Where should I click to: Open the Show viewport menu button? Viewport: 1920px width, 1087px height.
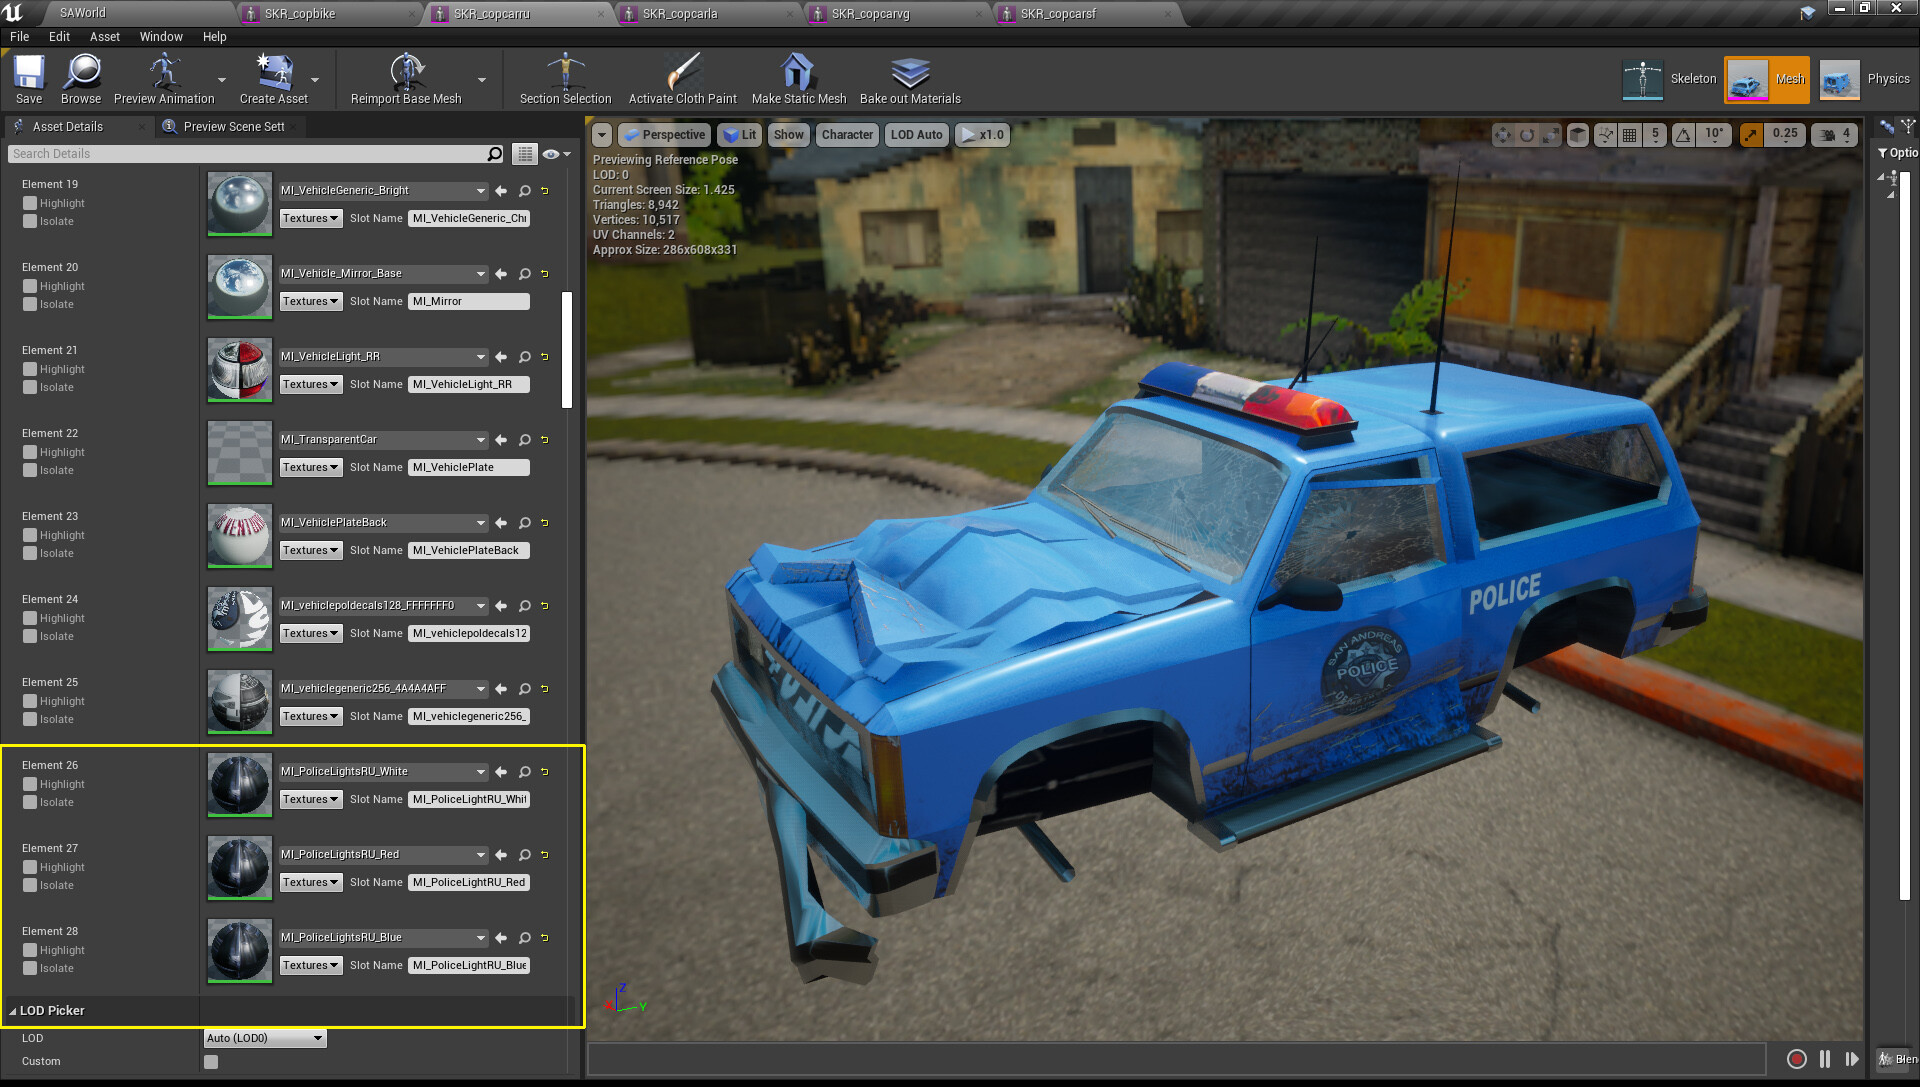pyautogui.click(x=788, y=135)
